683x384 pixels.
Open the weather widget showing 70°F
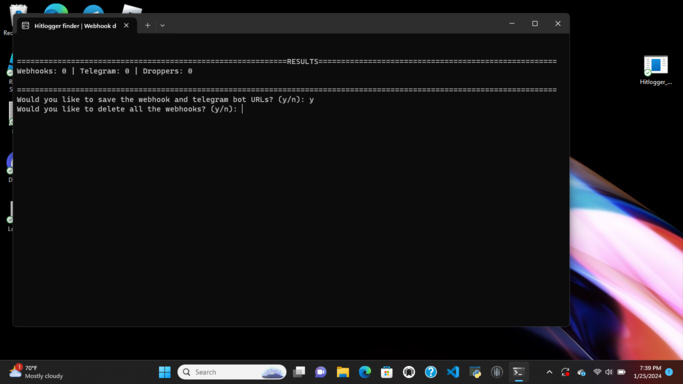pyautogui.click(x=37, y=372)
